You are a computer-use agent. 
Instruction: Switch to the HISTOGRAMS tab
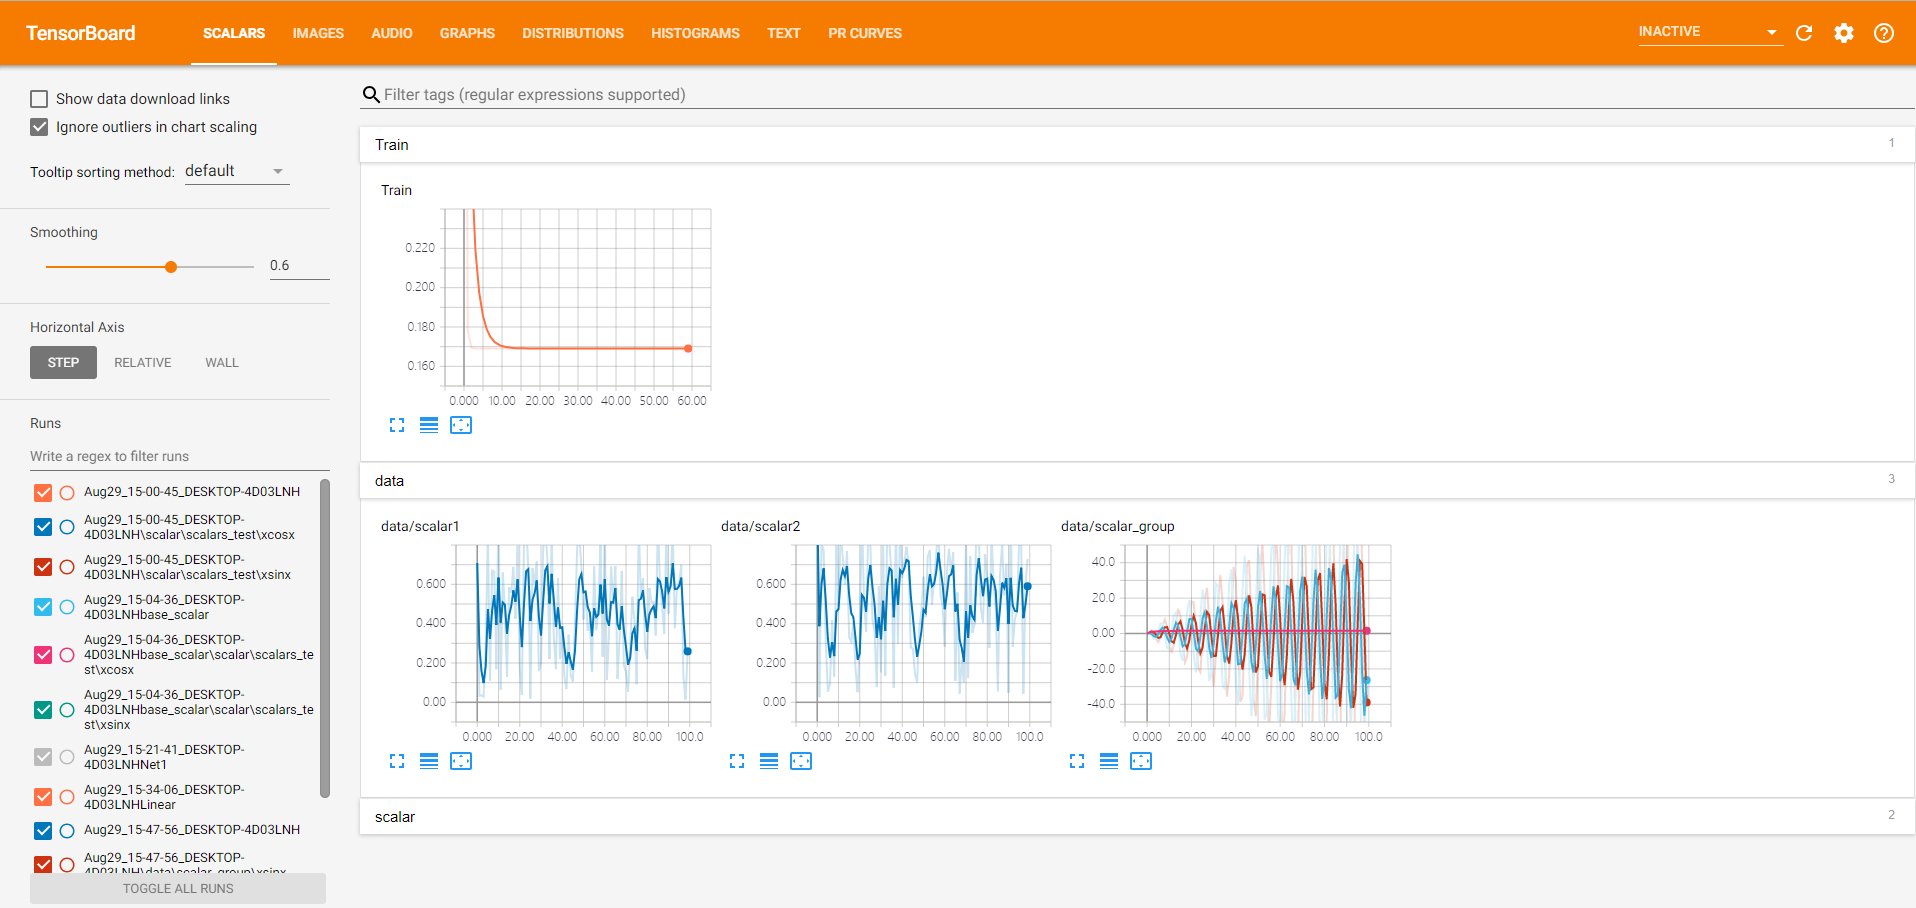tap(695, 33)
